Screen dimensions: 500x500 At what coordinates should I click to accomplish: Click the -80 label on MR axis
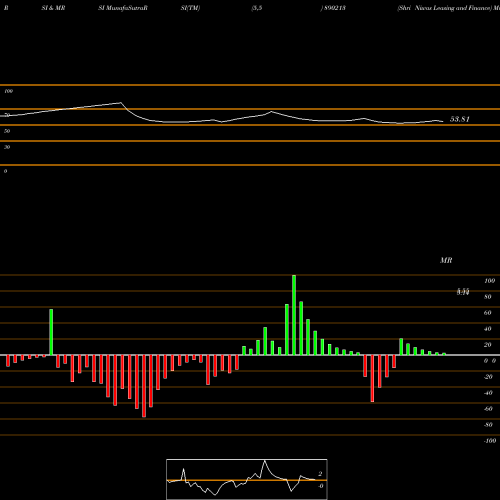click(x=488, y=425)
